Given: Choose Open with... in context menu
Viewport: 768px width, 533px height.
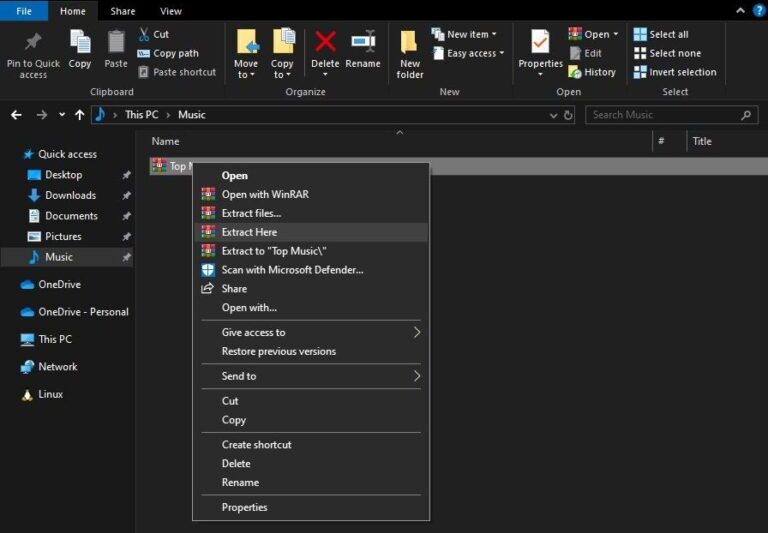Looking at the screenshot, I should point(311,308).
